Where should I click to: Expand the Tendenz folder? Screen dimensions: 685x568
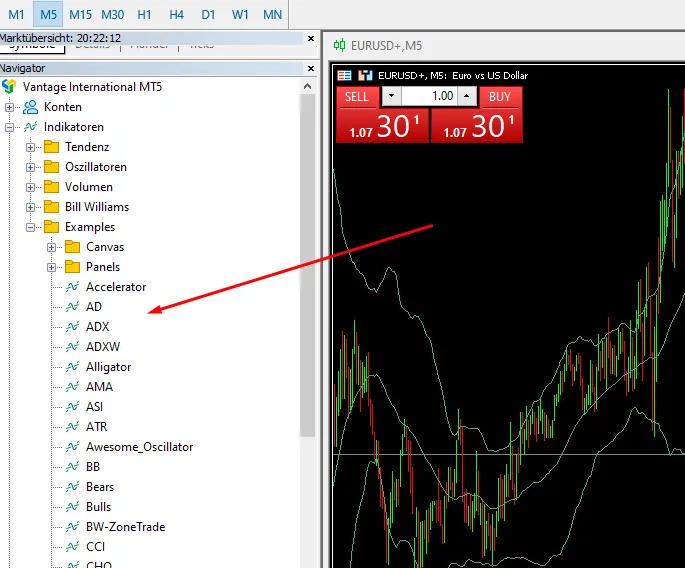pos(31,147)
